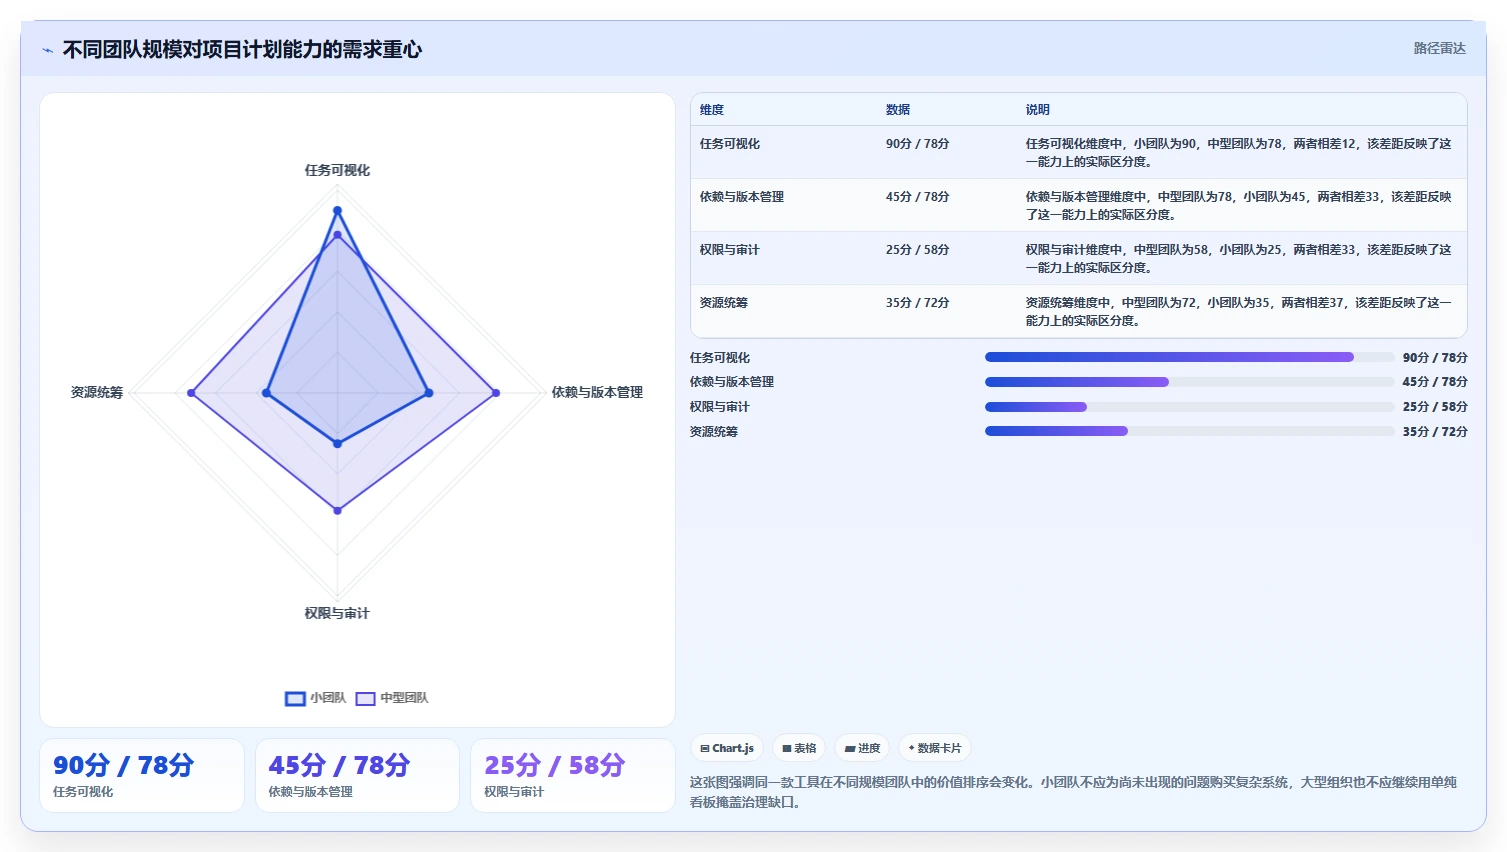The width and height of the screenshot is (1507, 852).
Task: Open the 45分 / 78分 依赖与版本管理 summary card
Action: point(357,776)
